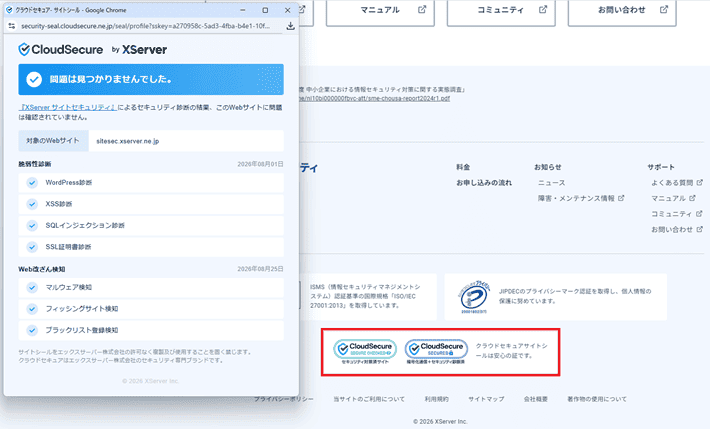Select sitesec.xserver.ne.jp target site text
This screenshot has height=429, width=710.
pos(128,141)
